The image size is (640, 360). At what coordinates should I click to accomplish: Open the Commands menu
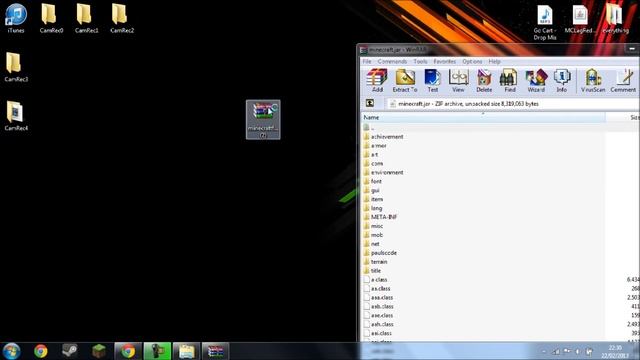tap(392, 62)
